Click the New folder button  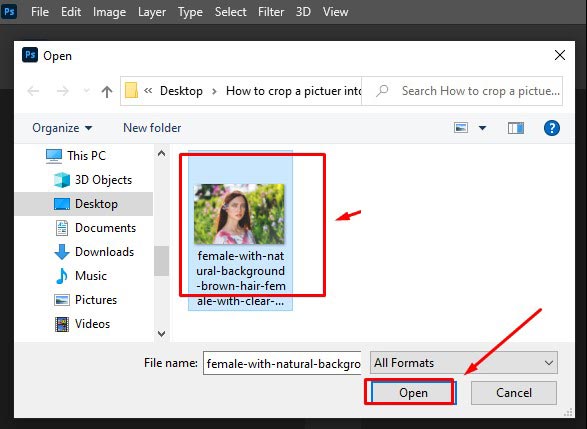coord(152,128)
